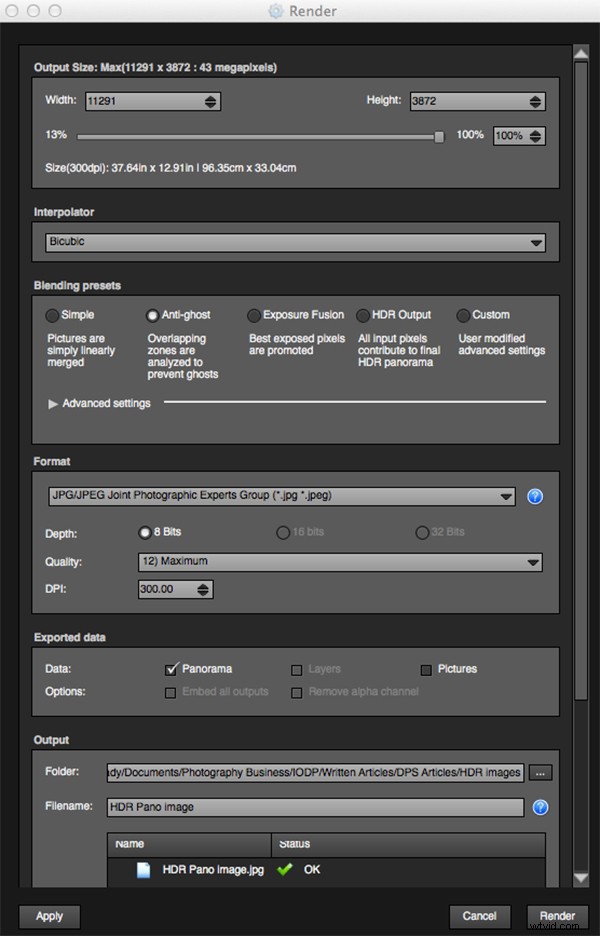The image size is (600, 936).
Task: Select the Custom blending preset
Action: click(463, 315)
